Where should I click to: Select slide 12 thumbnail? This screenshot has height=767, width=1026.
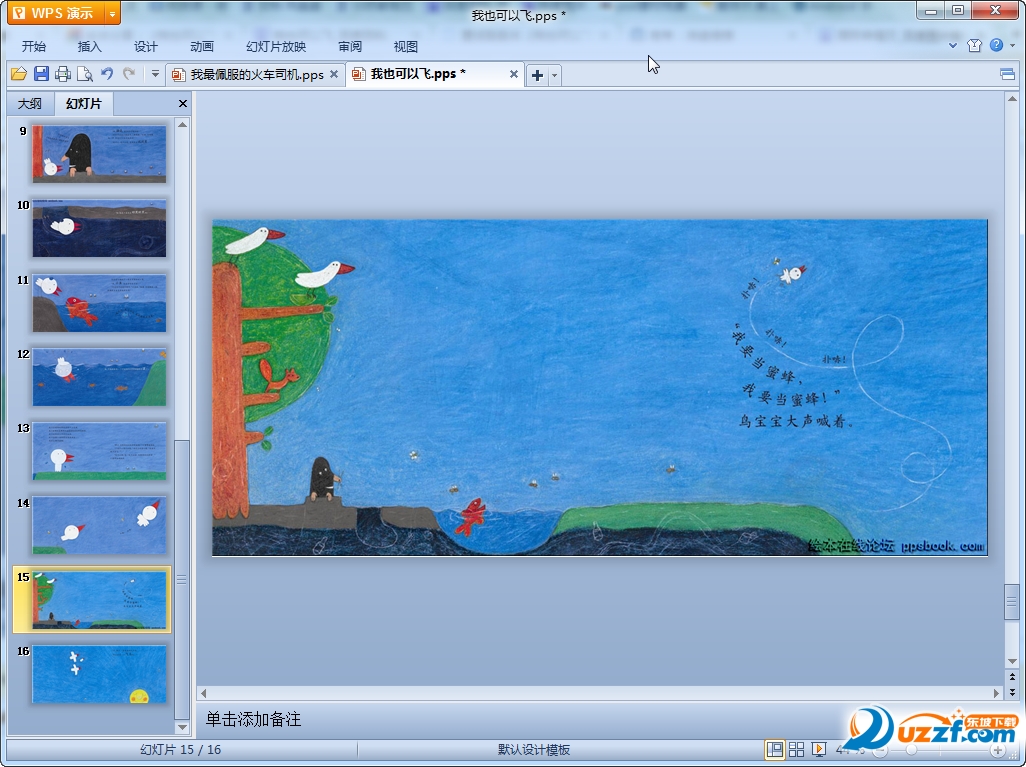[99, 377]
